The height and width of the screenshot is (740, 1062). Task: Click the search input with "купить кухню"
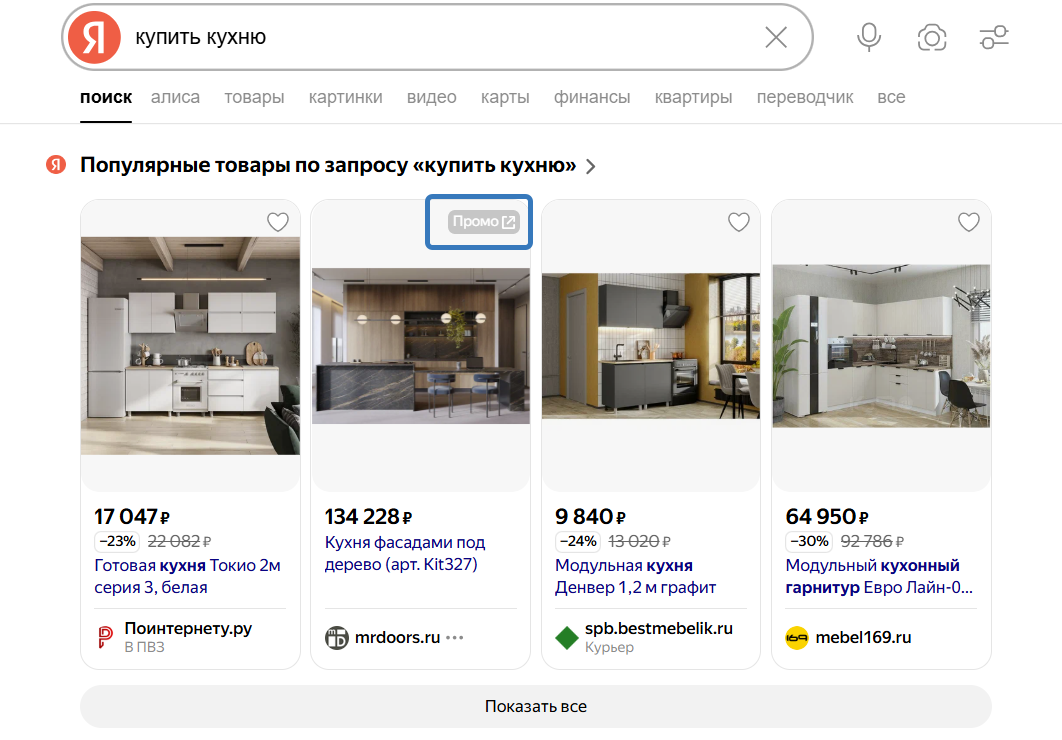(440, 38)
